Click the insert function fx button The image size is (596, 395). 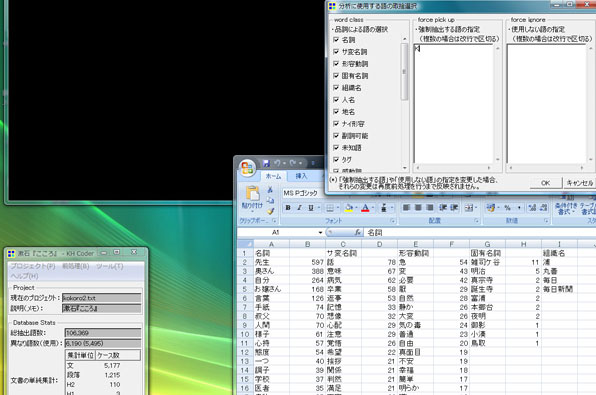click(x=357, y=232)
